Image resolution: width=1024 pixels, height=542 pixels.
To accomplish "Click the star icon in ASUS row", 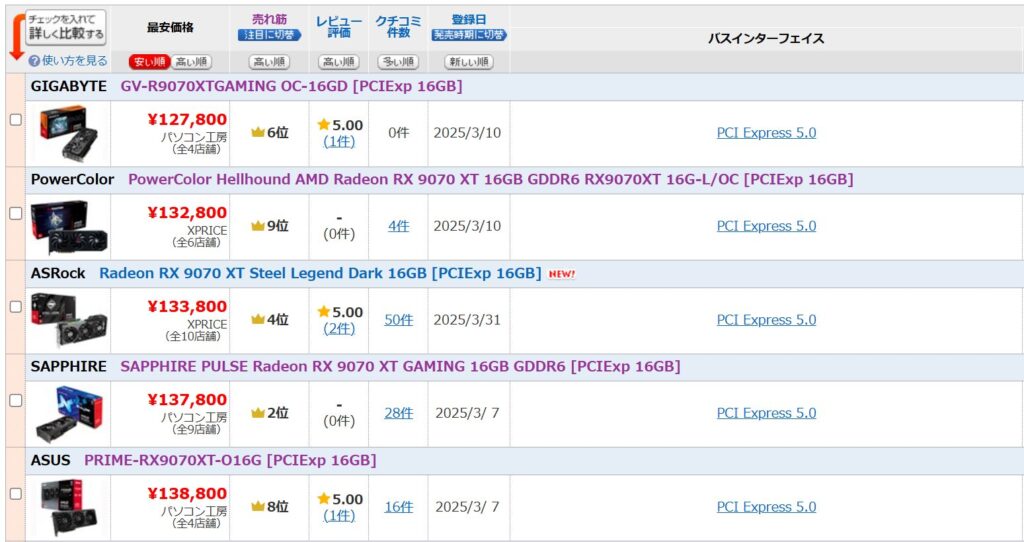I will [x=323, y=498].
